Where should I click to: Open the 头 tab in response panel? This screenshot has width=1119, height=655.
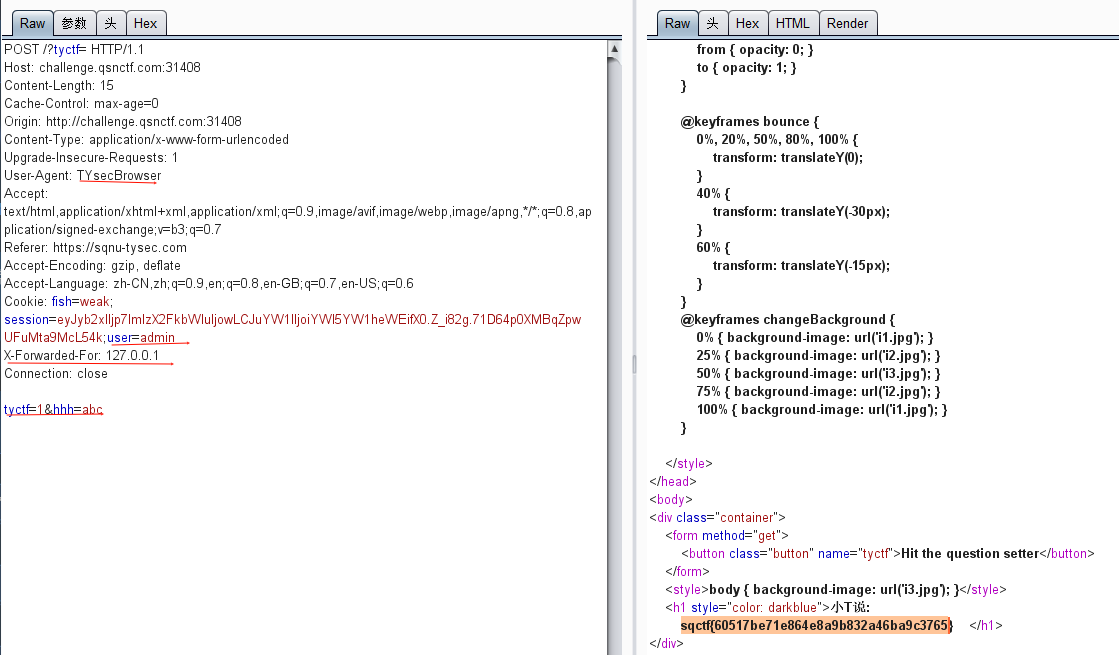[x=712, y=23]
